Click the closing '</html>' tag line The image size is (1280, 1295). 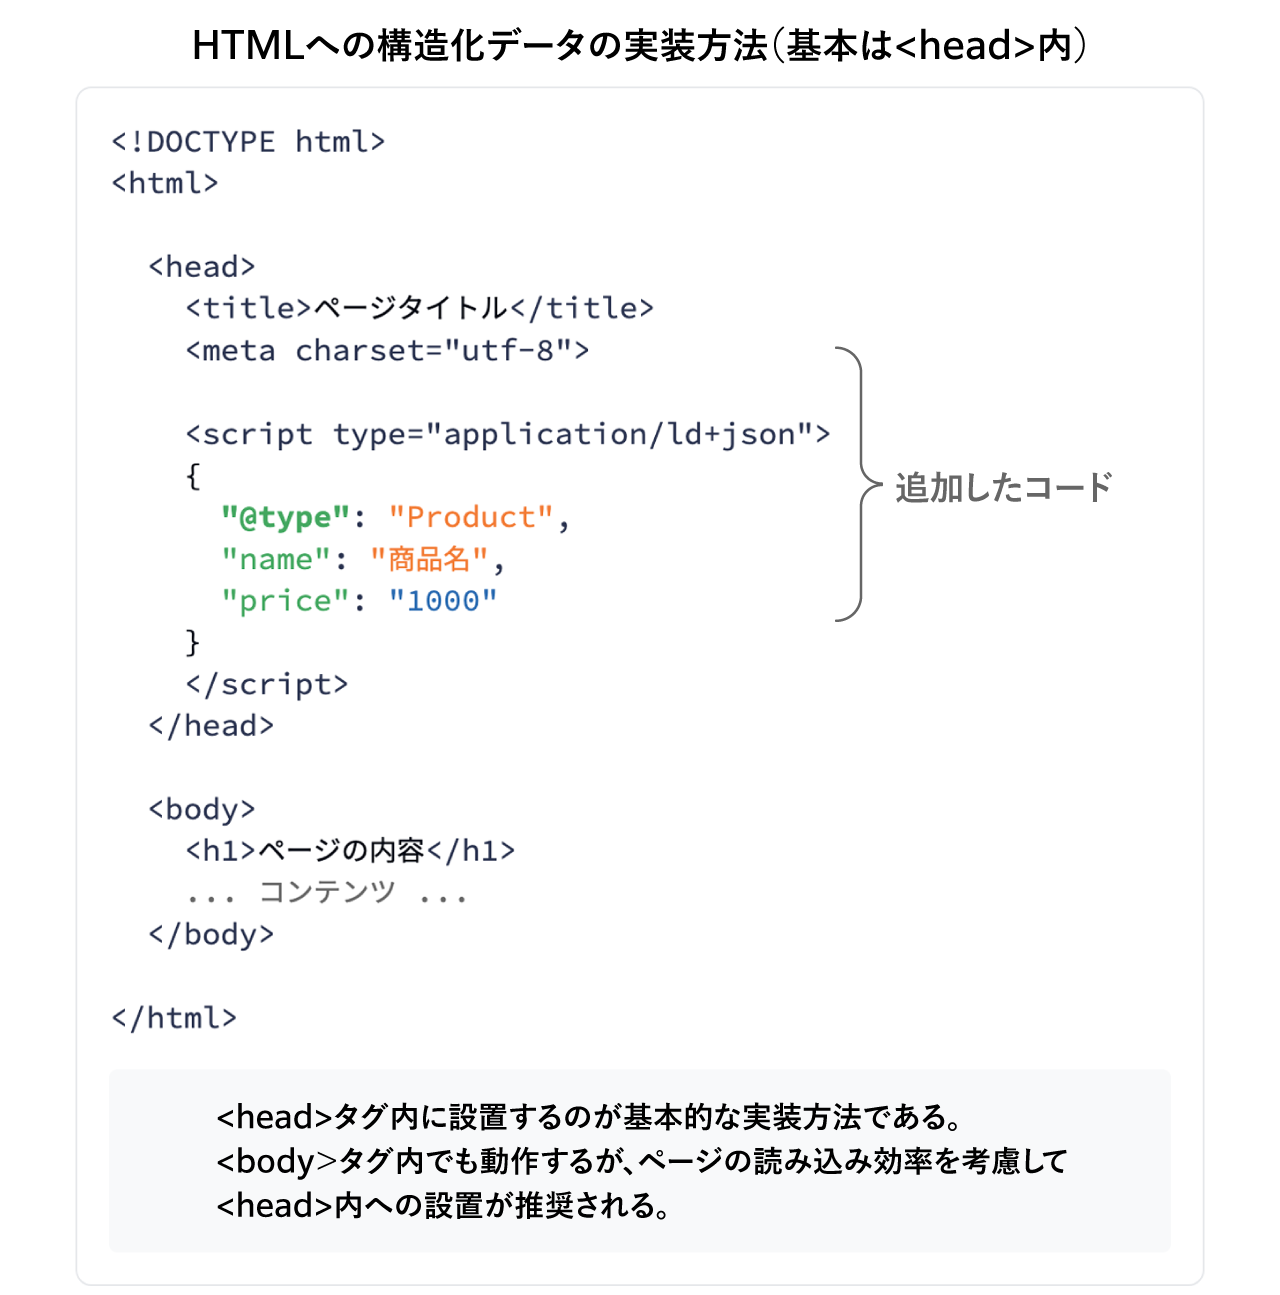pos(174,1018)
